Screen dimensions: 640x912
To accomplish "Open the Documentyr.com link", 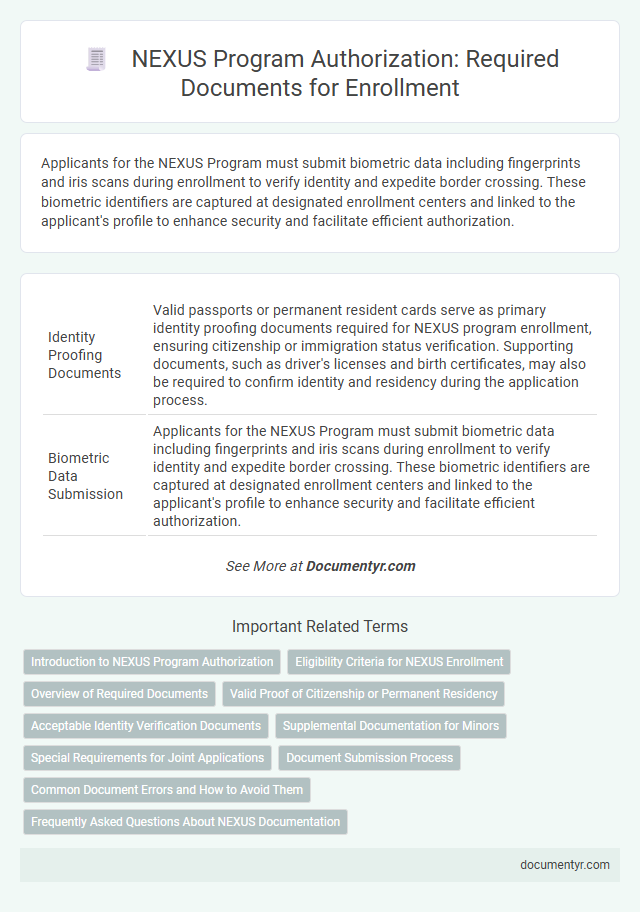I will point(360,566).
